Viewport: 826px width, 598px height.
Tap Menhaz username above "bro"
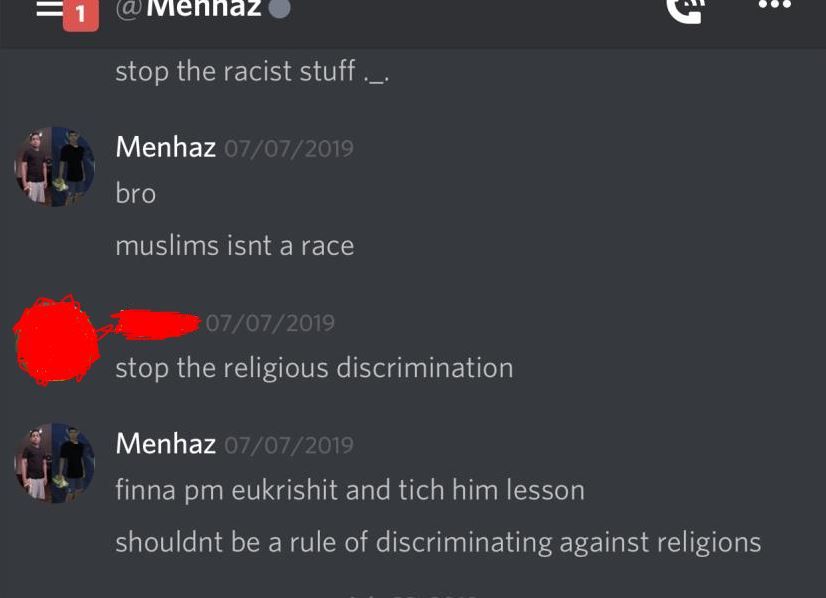click(x=165, y=146)
